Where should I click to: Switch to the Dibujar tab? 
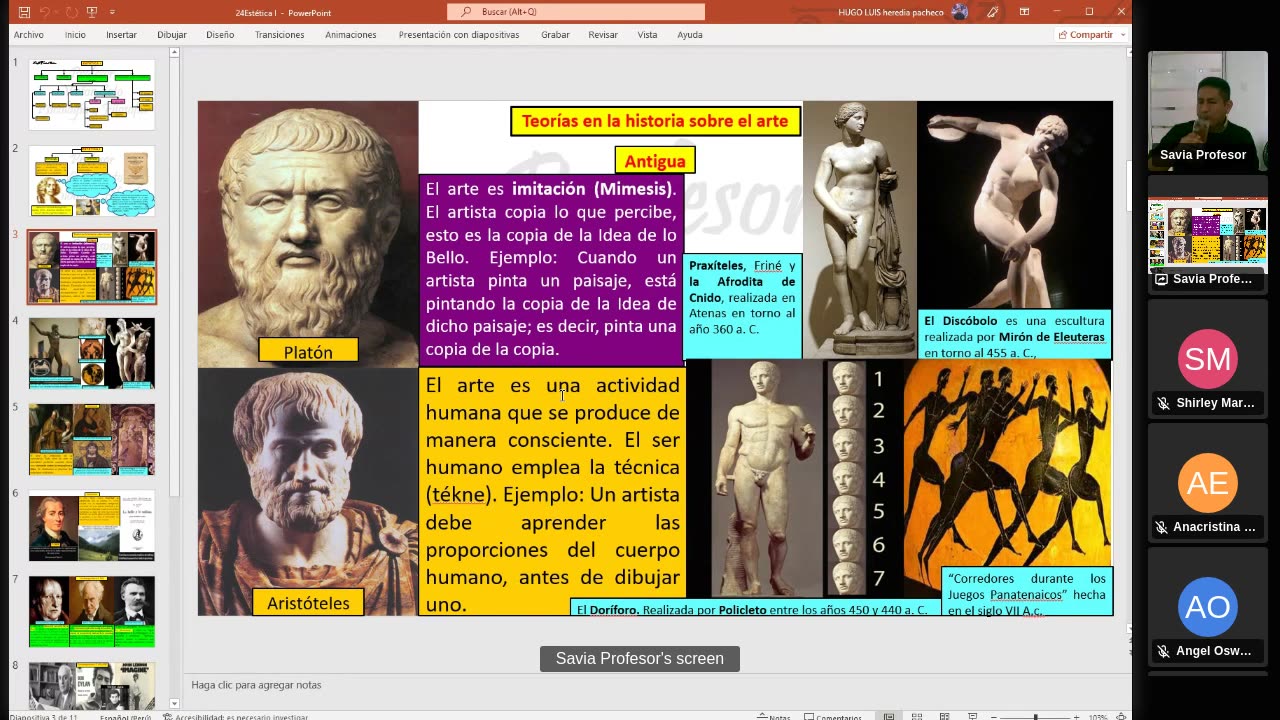pos(172,35)
